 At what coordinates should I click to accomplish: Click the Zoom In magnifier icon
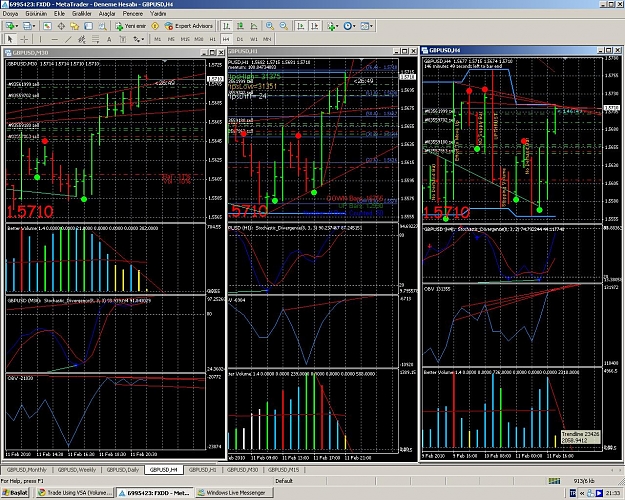270,26
